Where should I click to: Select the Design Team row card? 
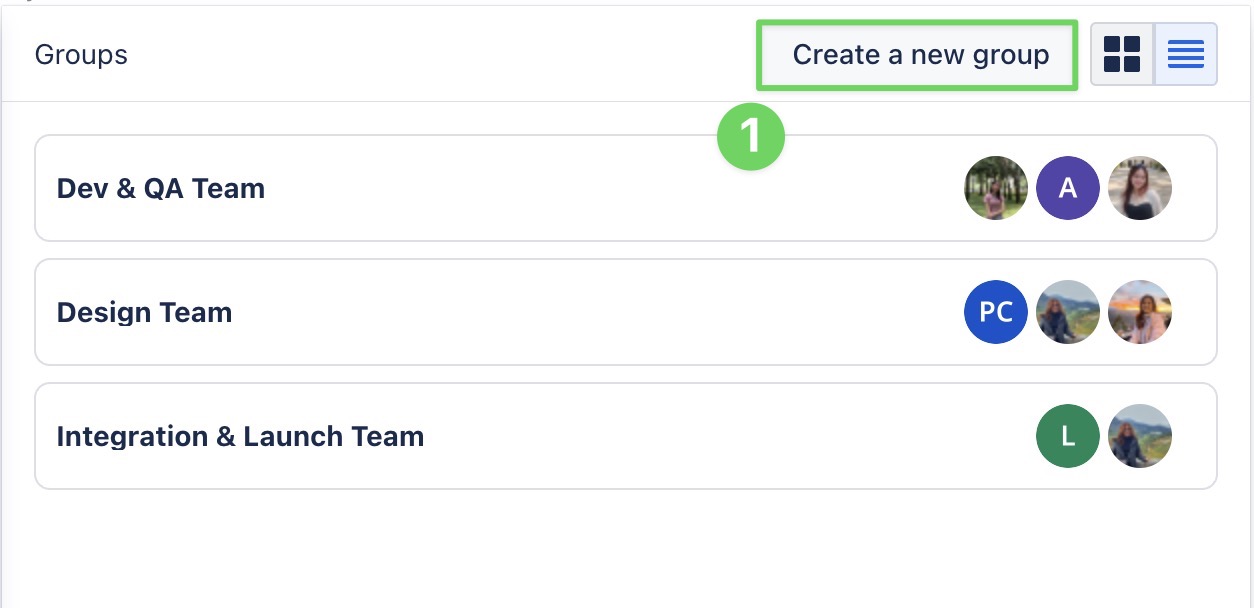click(600, 312)
